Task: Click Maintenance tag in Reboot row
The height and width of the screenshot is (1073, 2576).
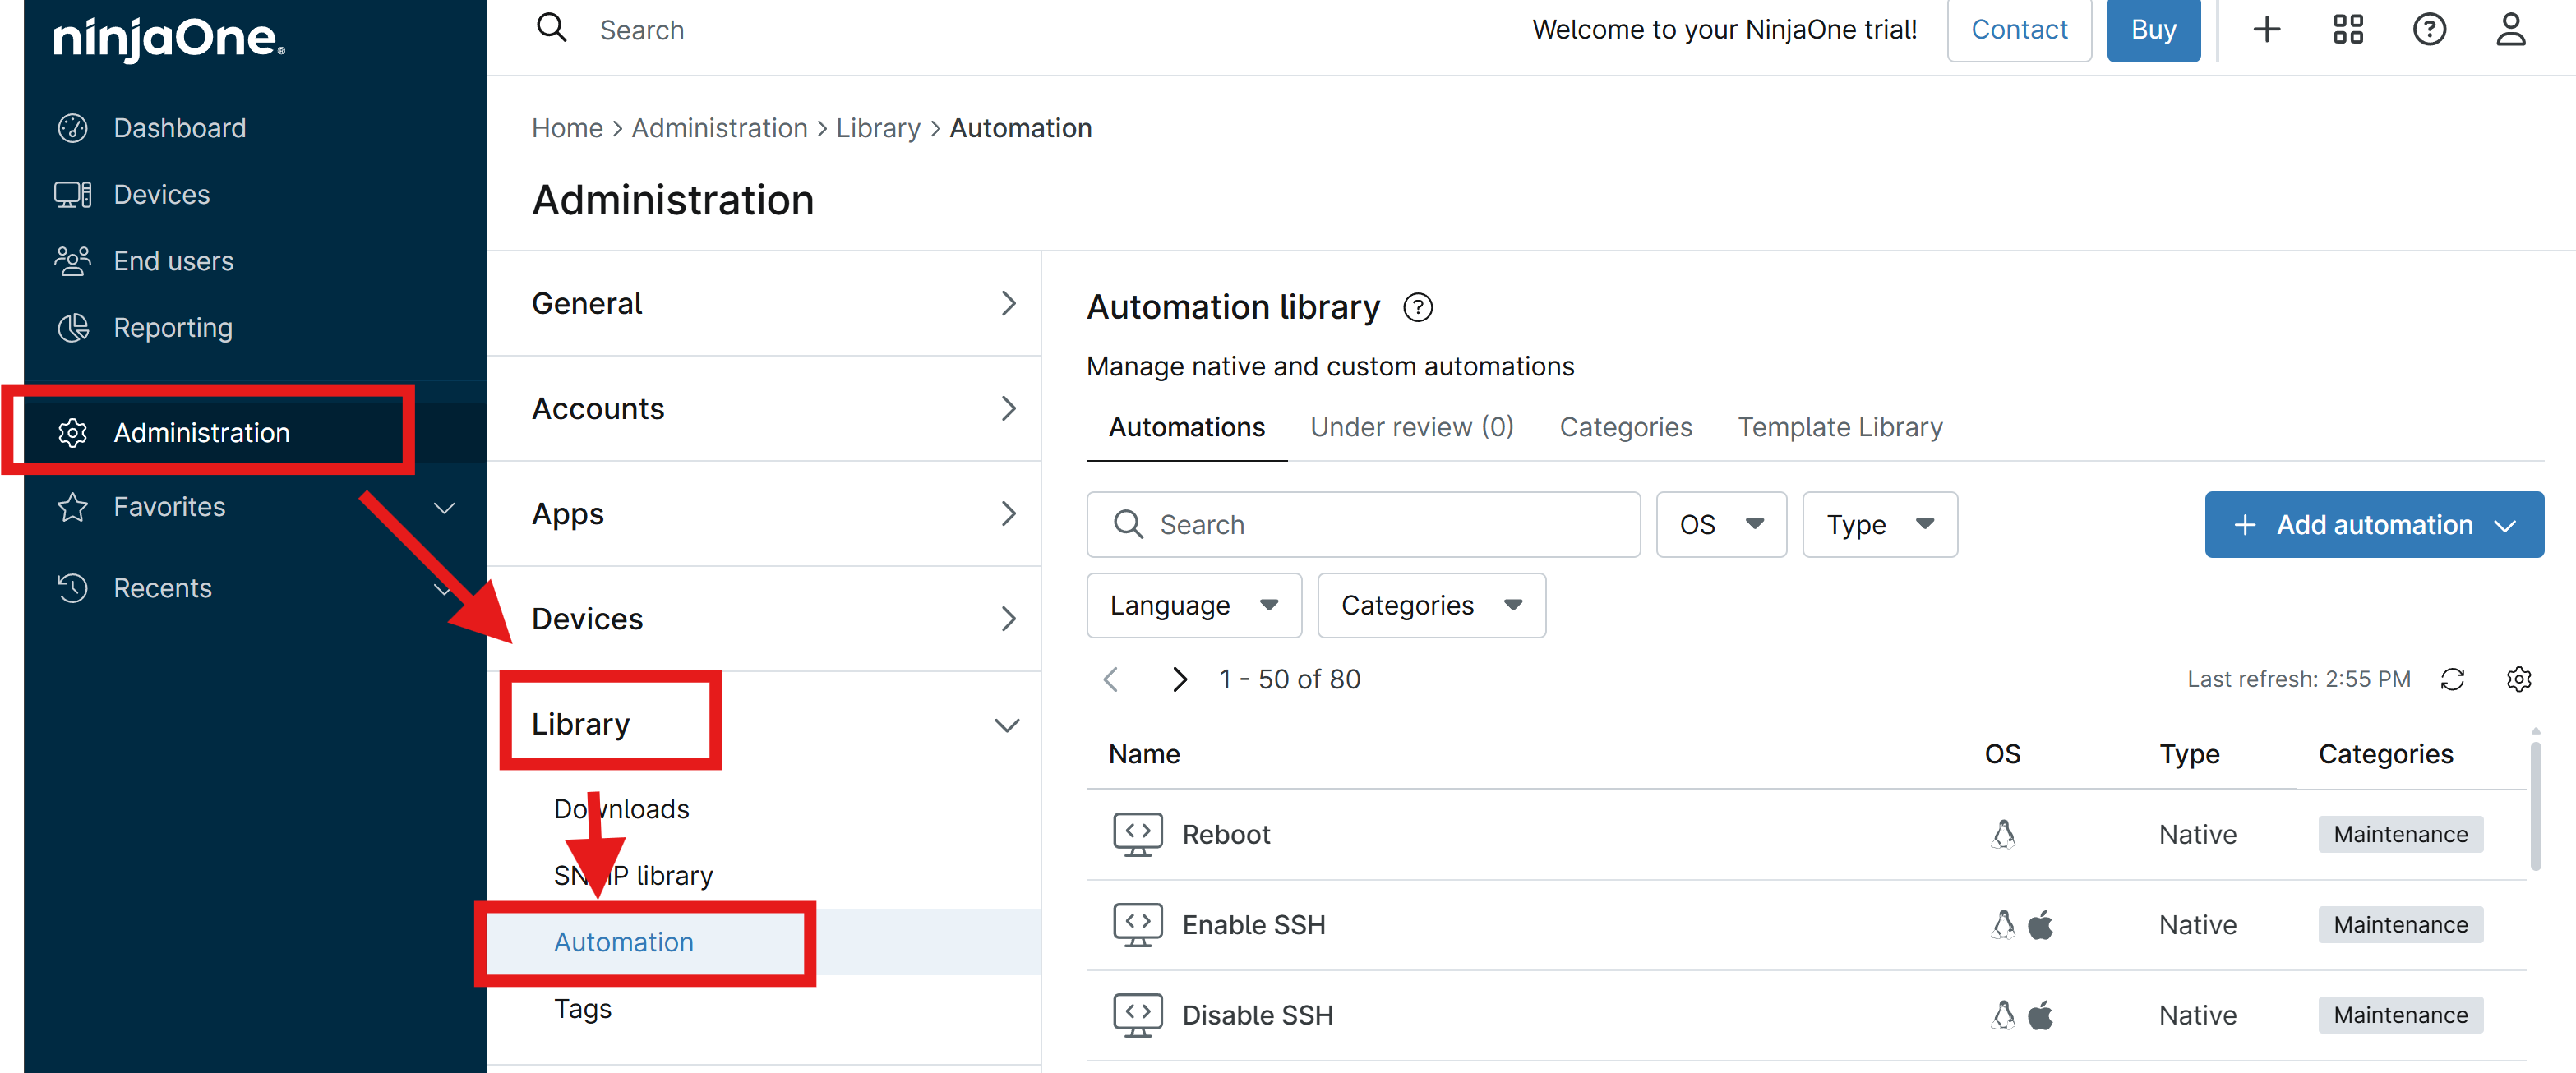Action: (x=2400, y=834)
